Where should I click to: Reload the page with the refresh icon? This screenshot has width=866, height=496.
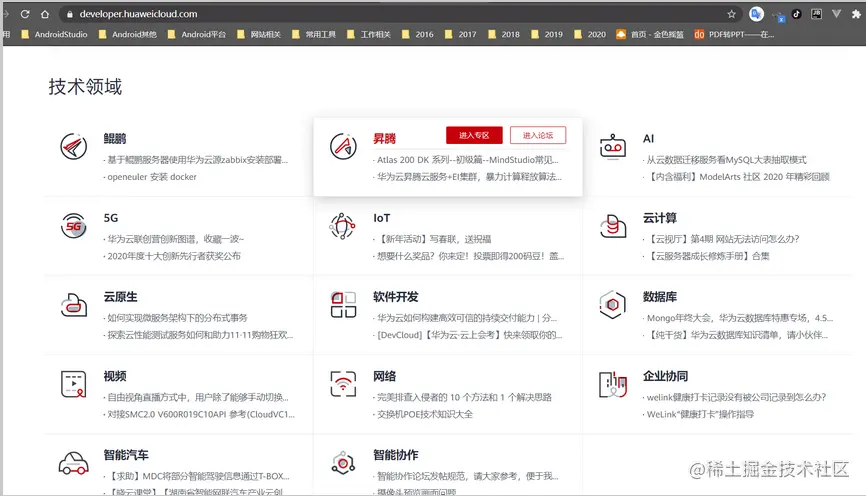point(25,14)
